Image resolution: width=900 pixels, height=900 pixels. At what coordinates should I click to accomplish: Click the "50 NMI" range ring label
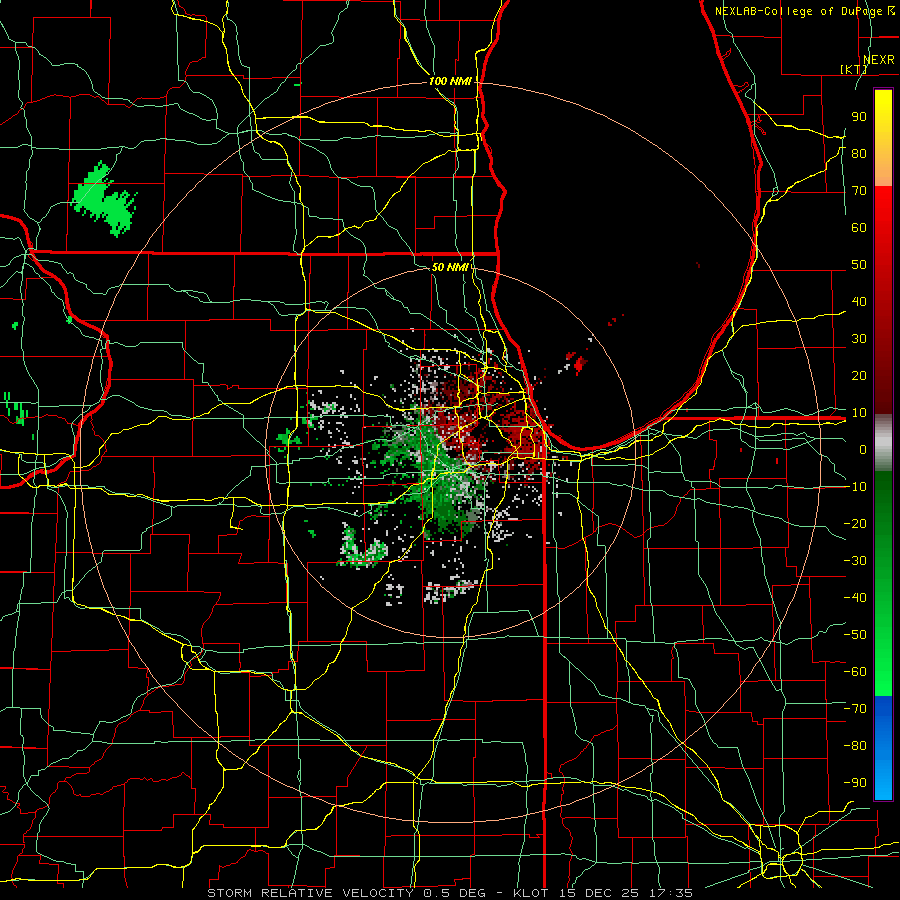450,267
